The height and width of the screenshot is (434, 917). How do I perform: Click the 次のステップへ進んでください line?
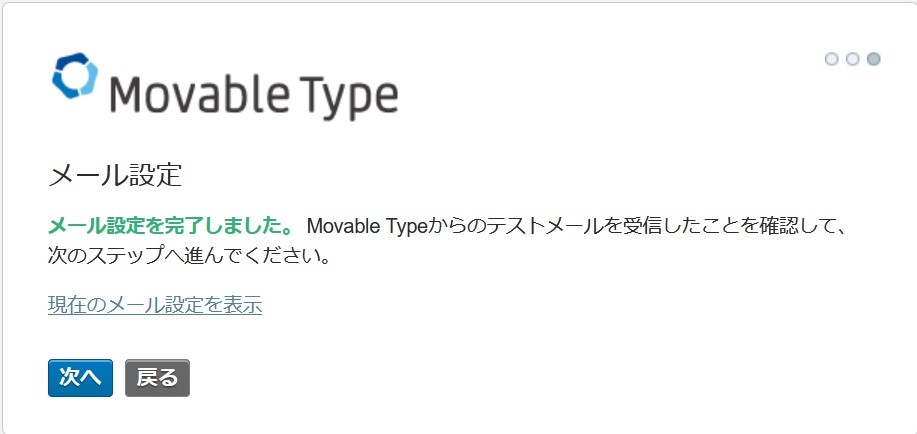point(189,256)
